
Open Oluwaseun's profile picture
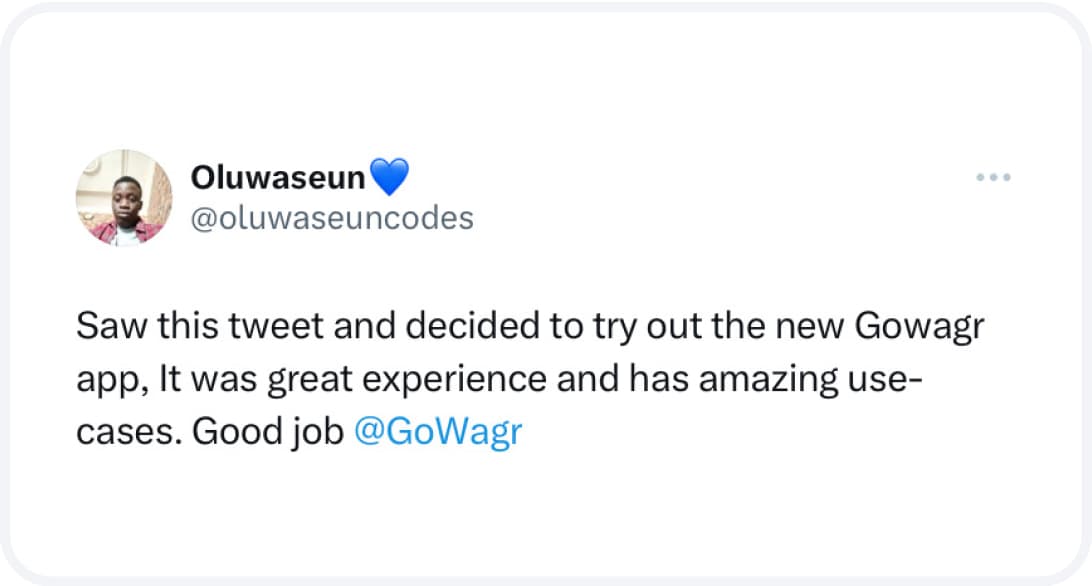click(x=124, y=198)
